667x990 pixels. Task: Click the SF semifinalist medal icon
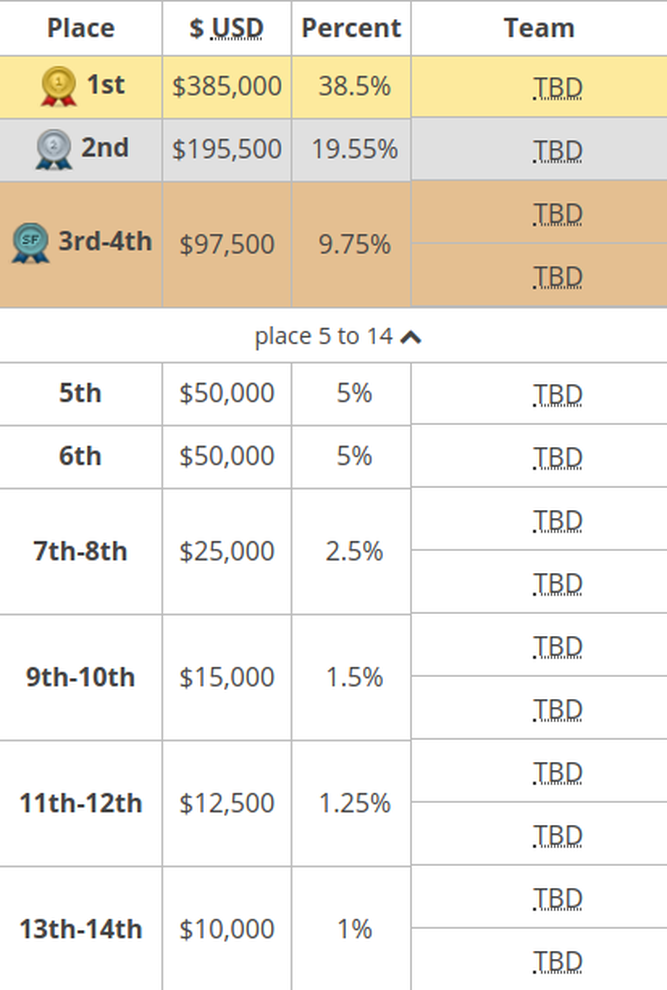coord(30,242)
